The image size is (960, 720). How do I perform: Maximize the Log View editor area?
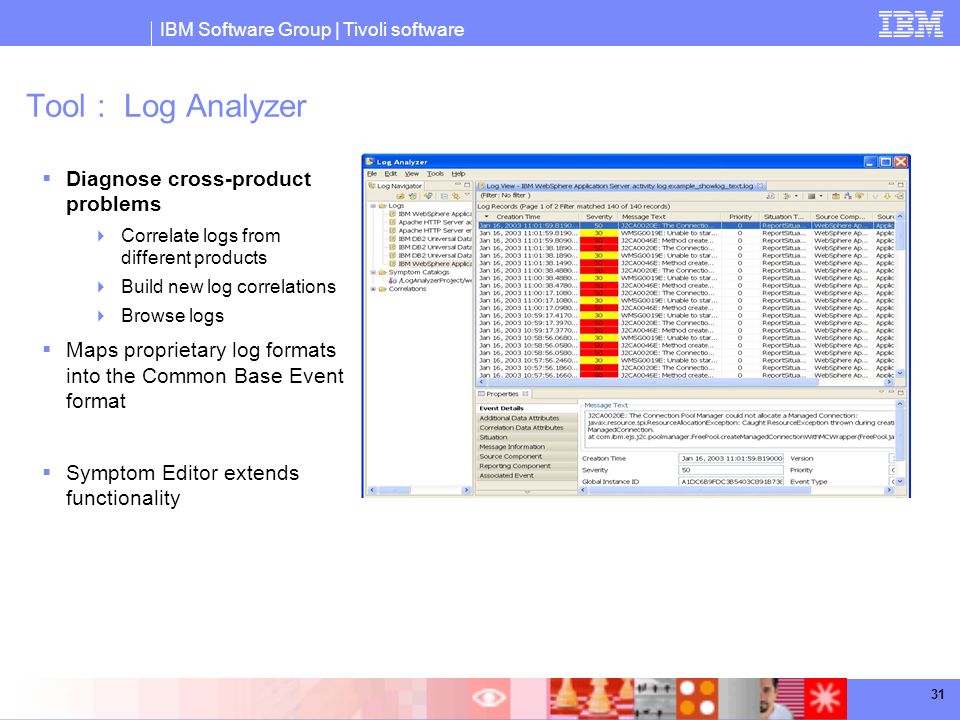point(901,185)
